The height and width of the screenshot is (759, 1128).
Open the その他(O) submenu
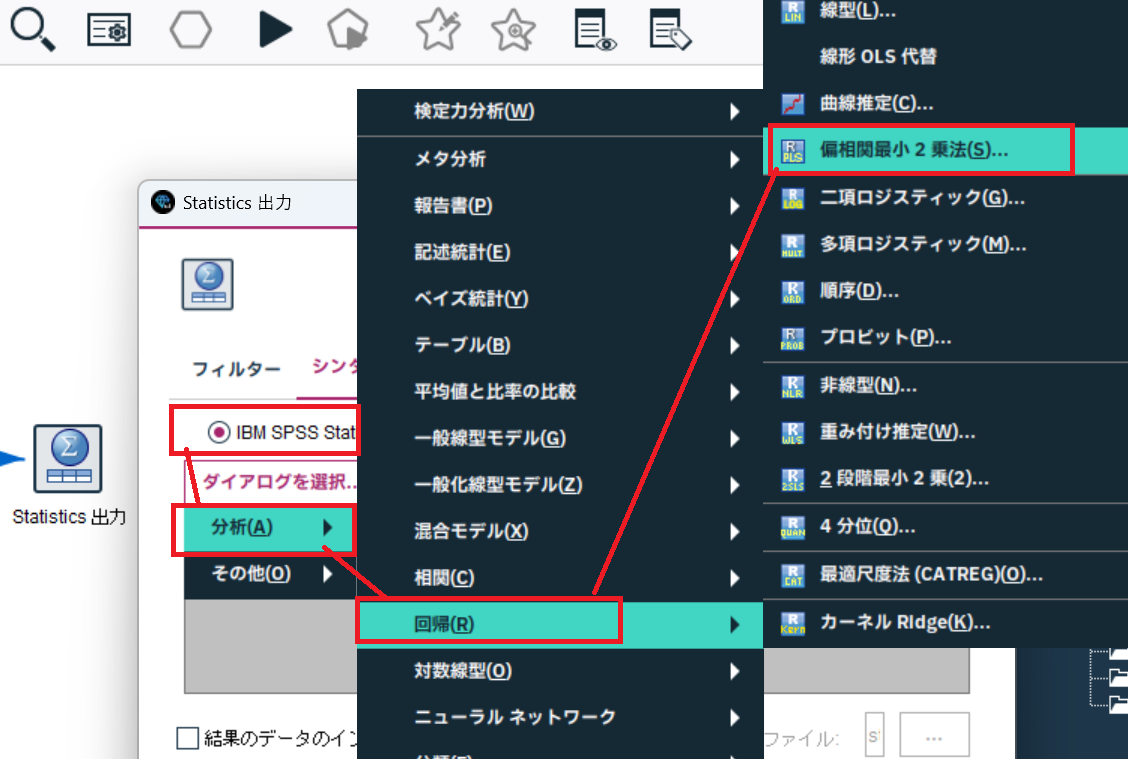tap(270, 574)
